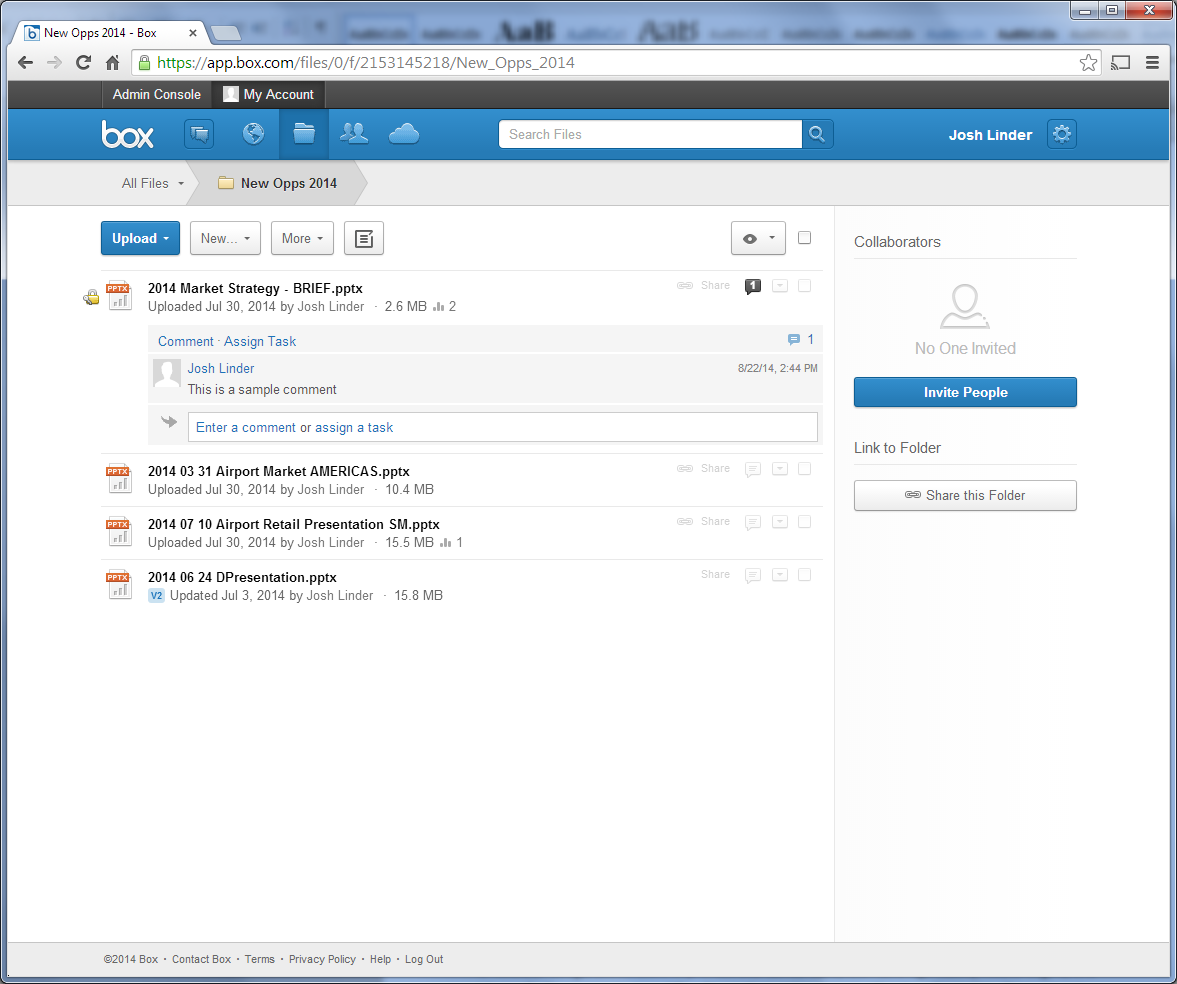Show description panel via the notes icon
This screenshot has width=1177, height=984.
pyautogui.click(x=363, y=238)
